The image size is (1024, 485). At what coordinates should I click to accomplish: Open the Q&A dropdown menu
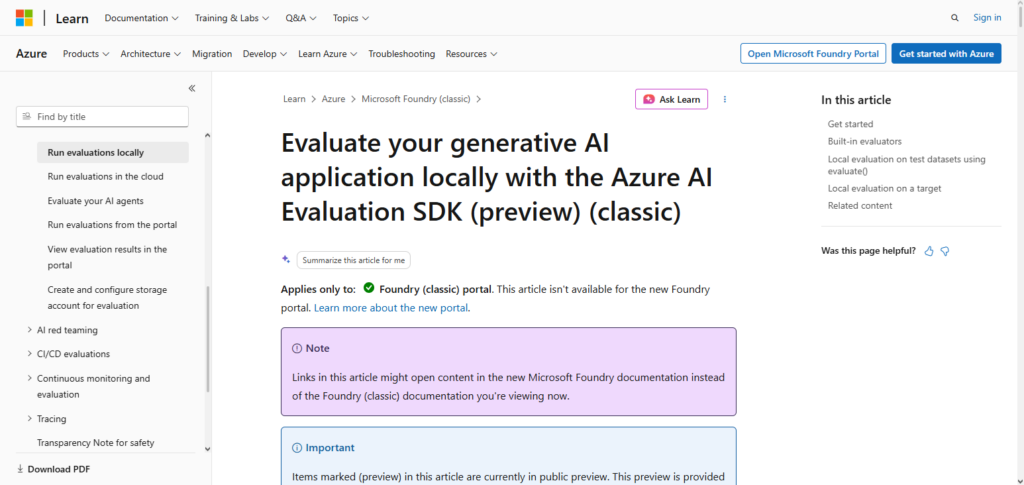coord(301,18)
